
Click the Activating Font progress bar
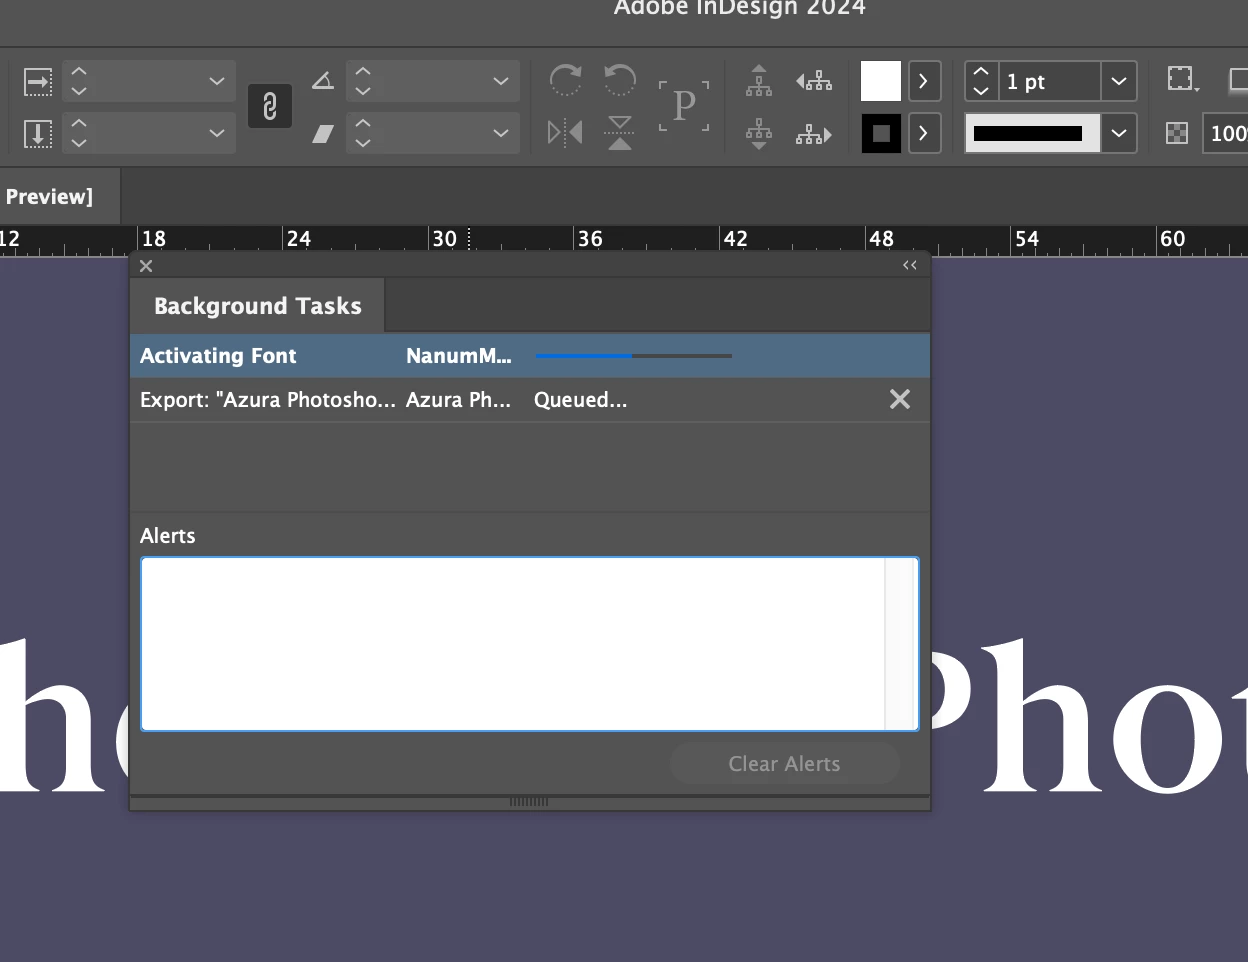(x=634, y=356)
